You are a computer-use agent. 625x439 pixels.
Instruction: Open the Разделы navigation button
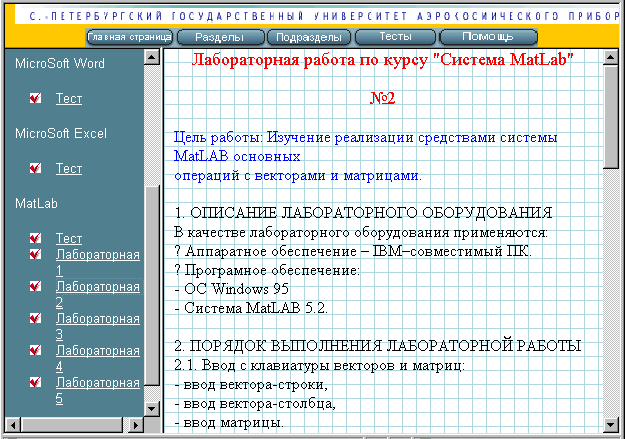click(220, 37)
